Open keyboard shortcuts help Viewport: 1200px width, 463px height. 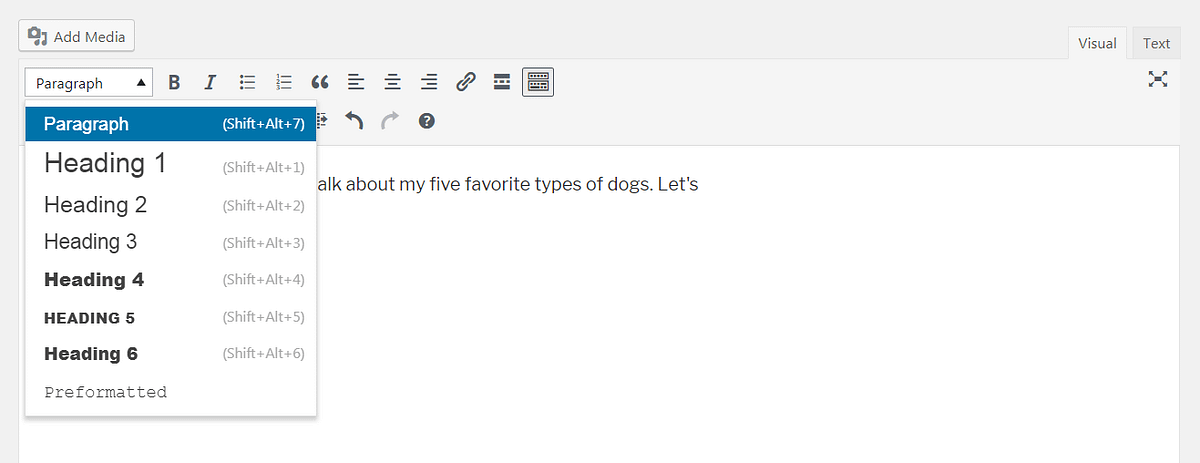tap(427, 121)
